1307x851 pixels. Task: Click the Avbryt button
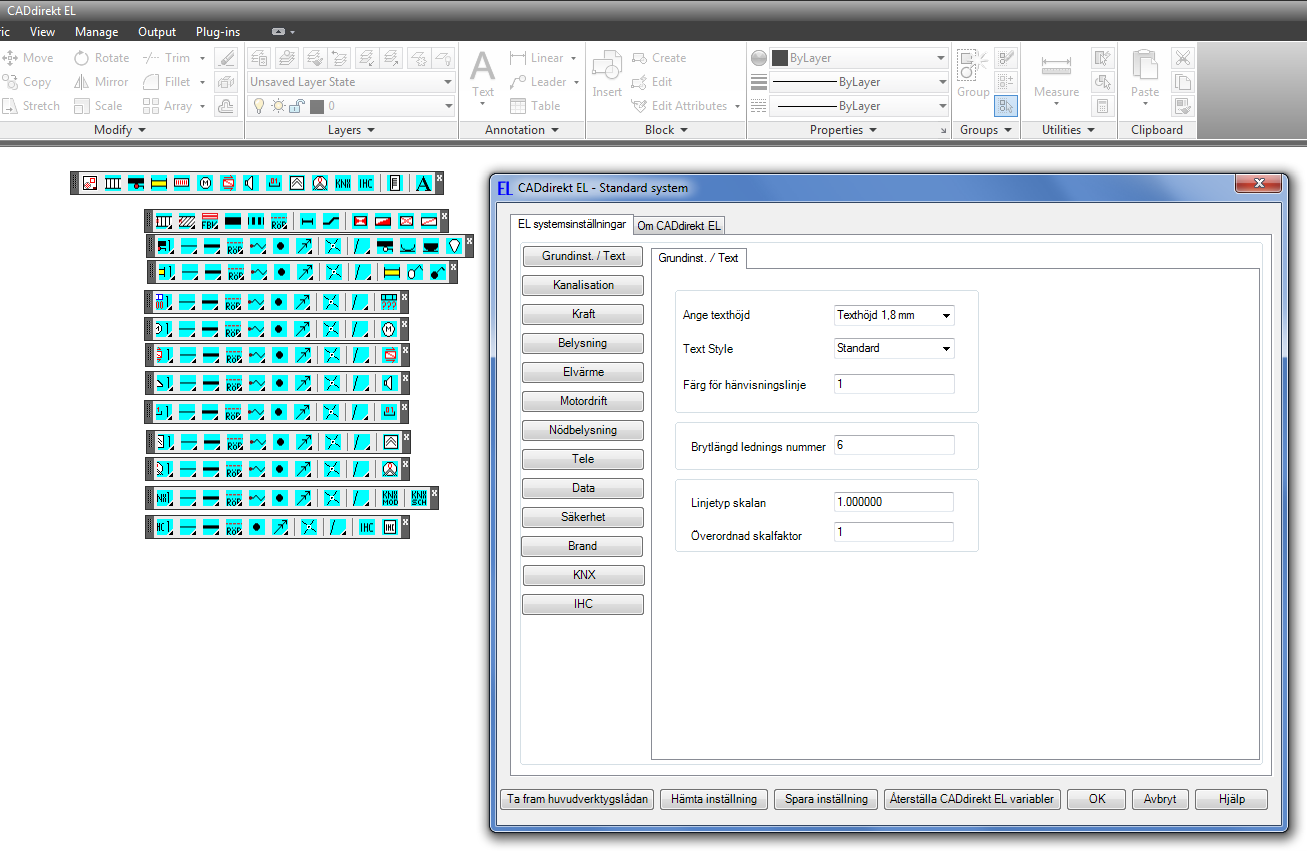point(1161,800)
